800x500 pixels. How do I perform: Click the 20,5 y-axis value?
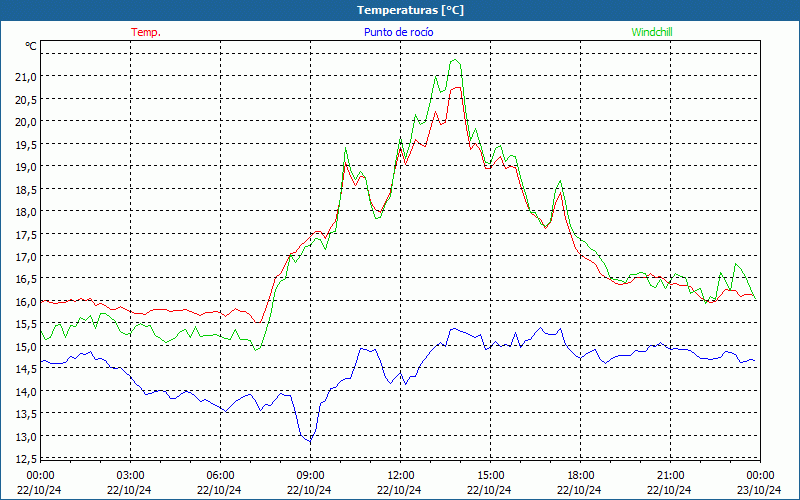click(26, 99)
